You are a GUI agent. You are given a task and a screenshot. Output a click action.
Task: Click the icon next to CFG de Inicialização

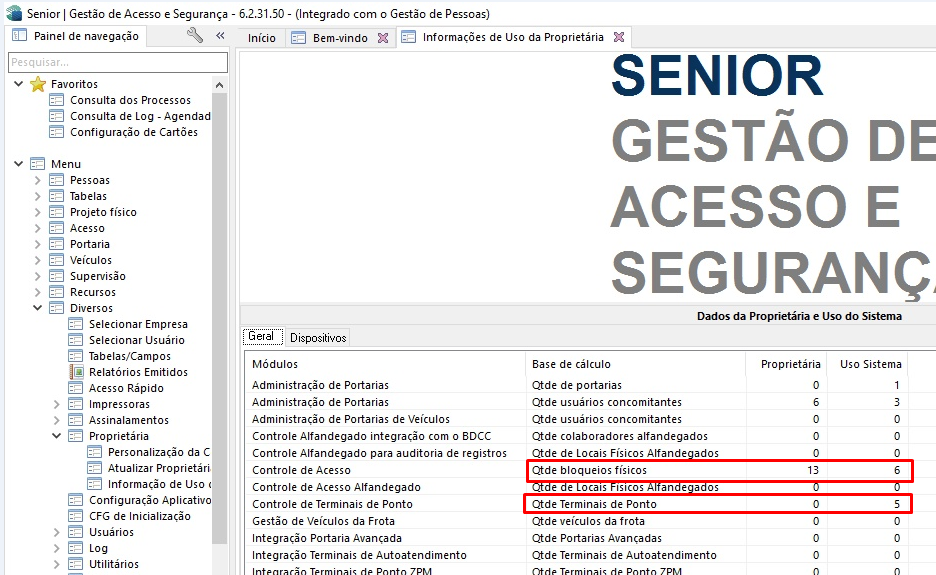[x=75, y=516]
